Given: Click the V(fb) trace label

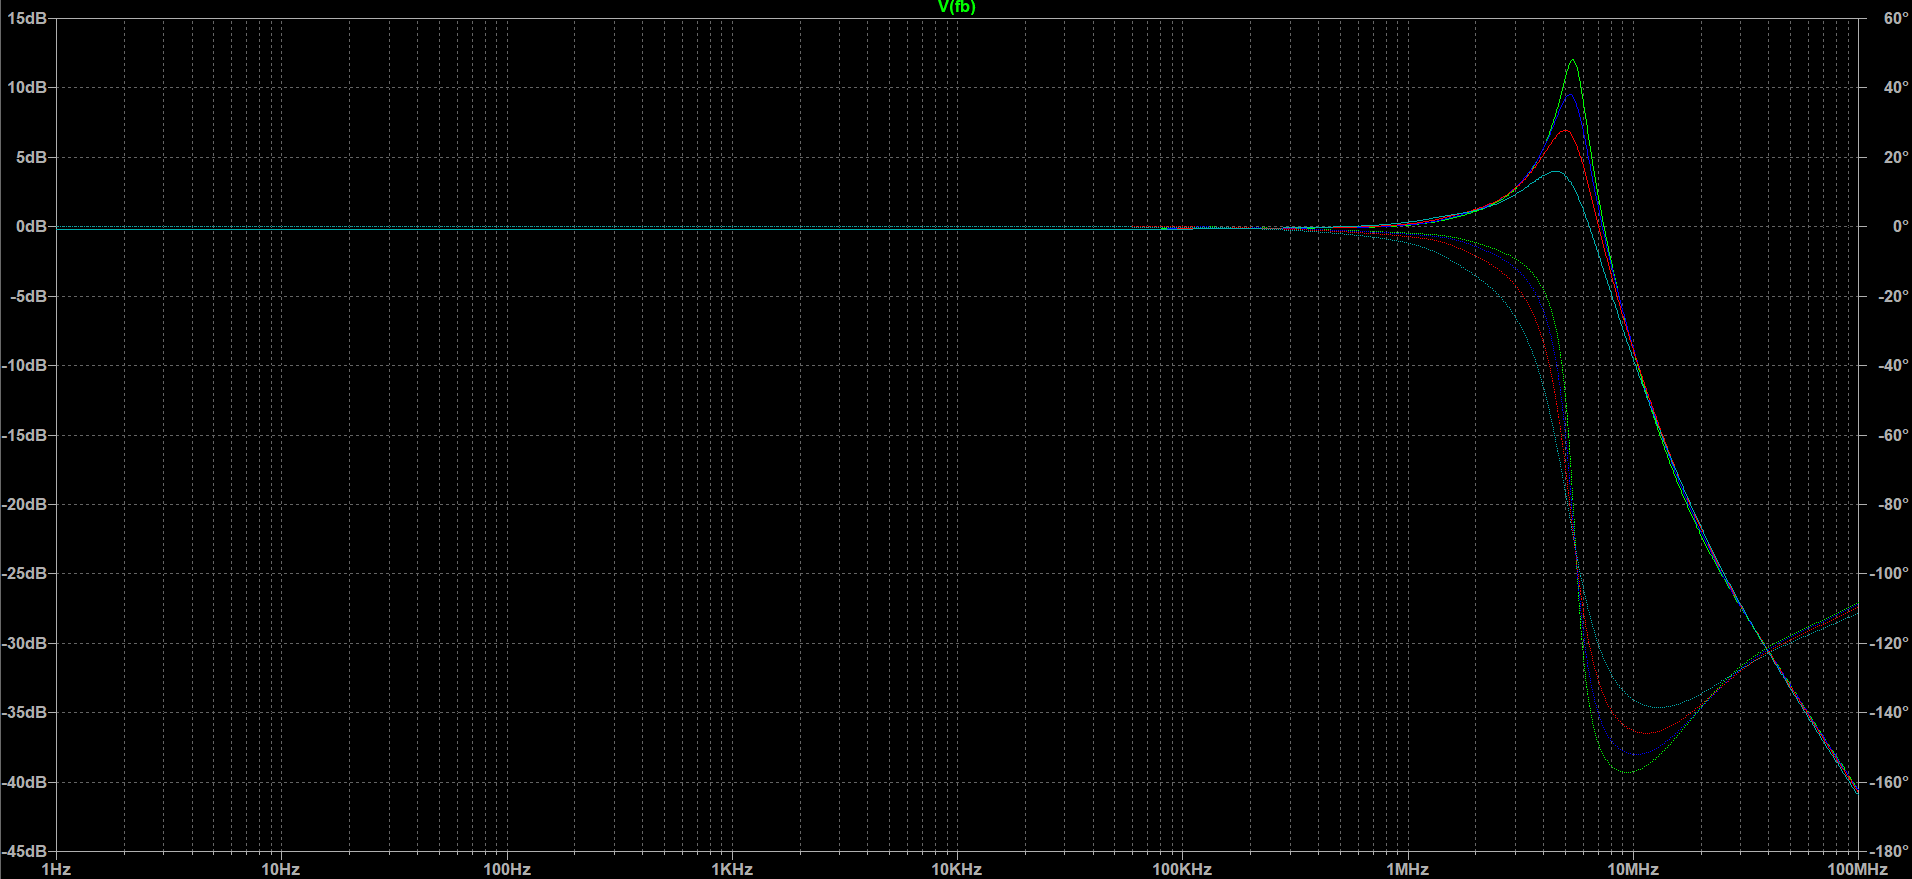Looking at the screenshot, I should (956, 7).
